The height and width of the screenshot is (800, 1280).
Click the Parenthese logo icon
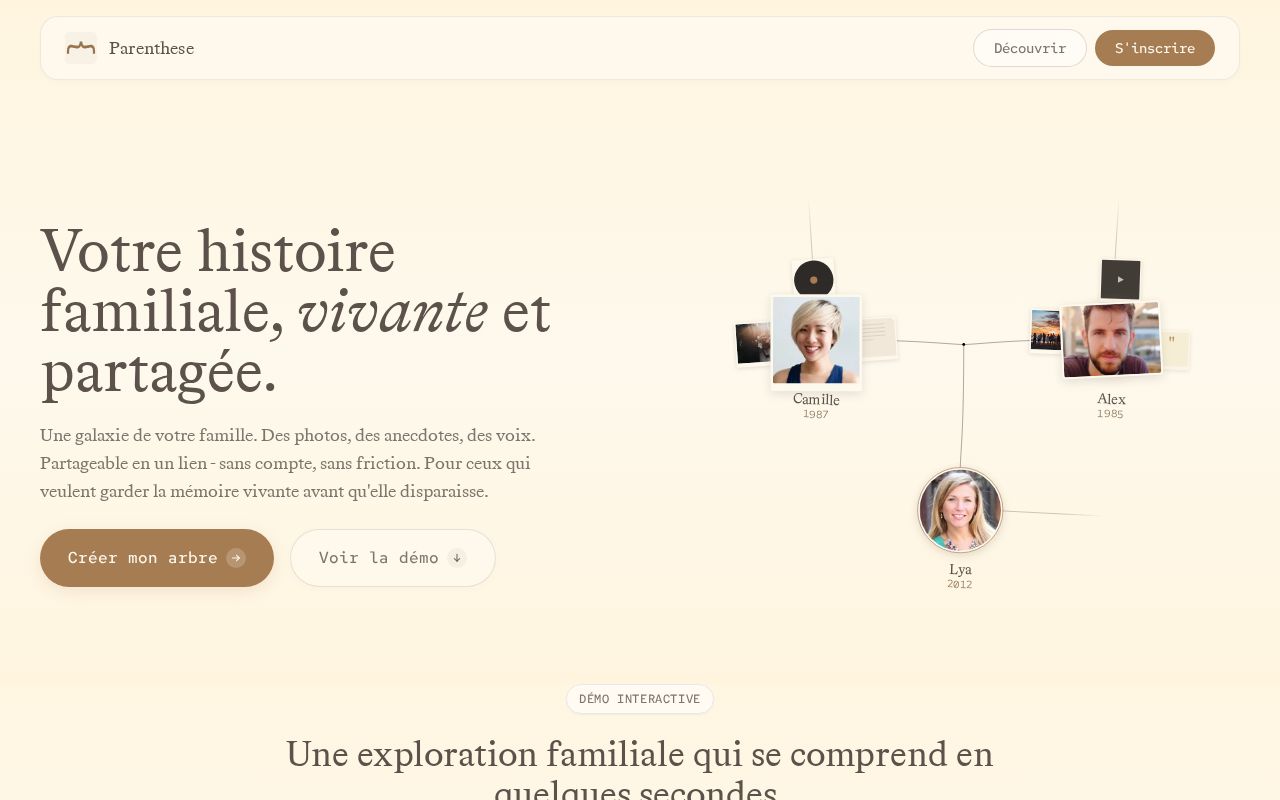point(81,48)
